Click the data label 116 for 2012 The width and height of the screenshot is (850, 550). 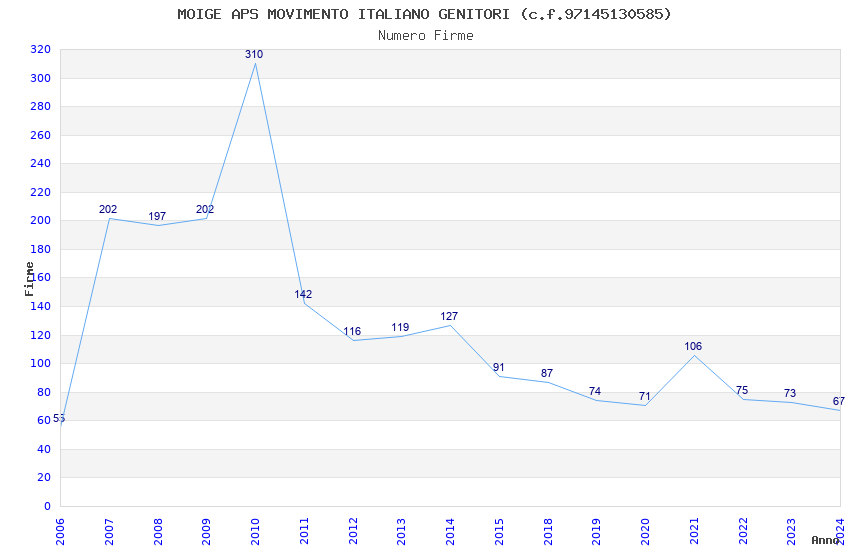[x=352, y=331]
